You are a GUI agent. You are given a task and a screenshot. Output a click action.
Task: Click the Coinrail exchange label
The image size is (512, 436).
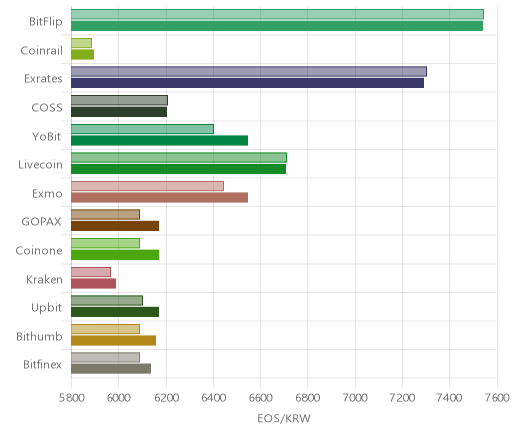pos(41,51)
